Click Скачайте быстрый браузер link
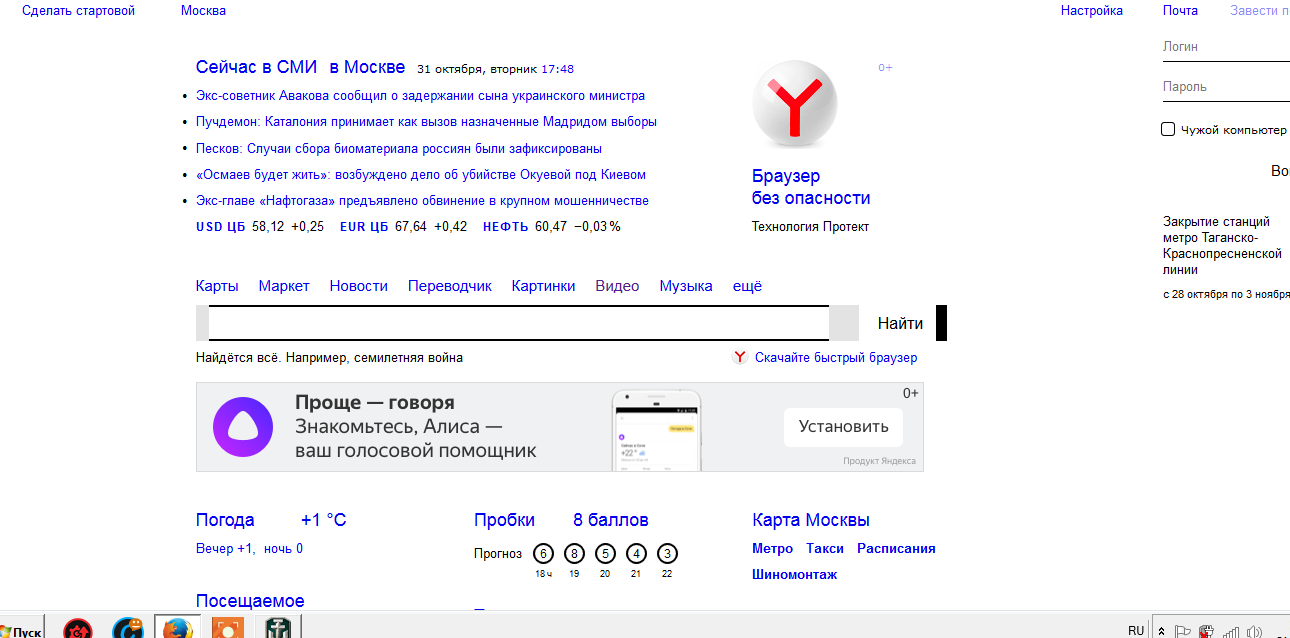The image size is (1290, 638). (x=836, y=358)
